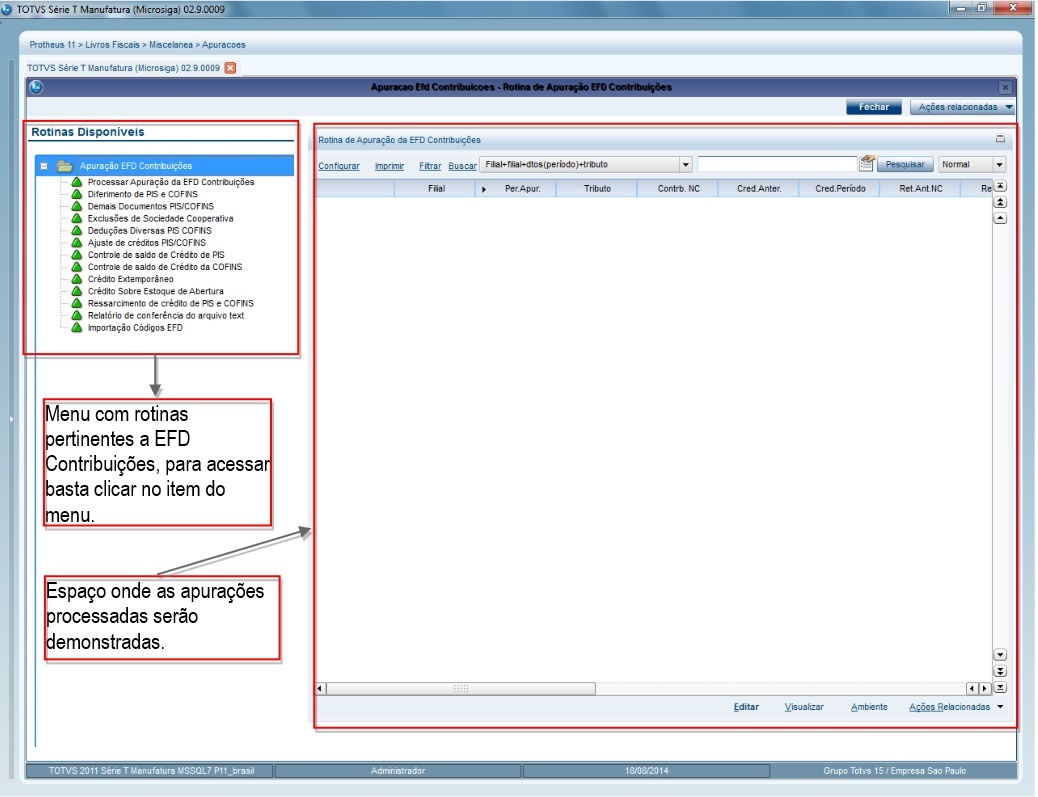Click the round globe icon in the blue title bar
The height and width of the screenshot is (797, 1038).
pyautogui.click(x=36, y=87)
